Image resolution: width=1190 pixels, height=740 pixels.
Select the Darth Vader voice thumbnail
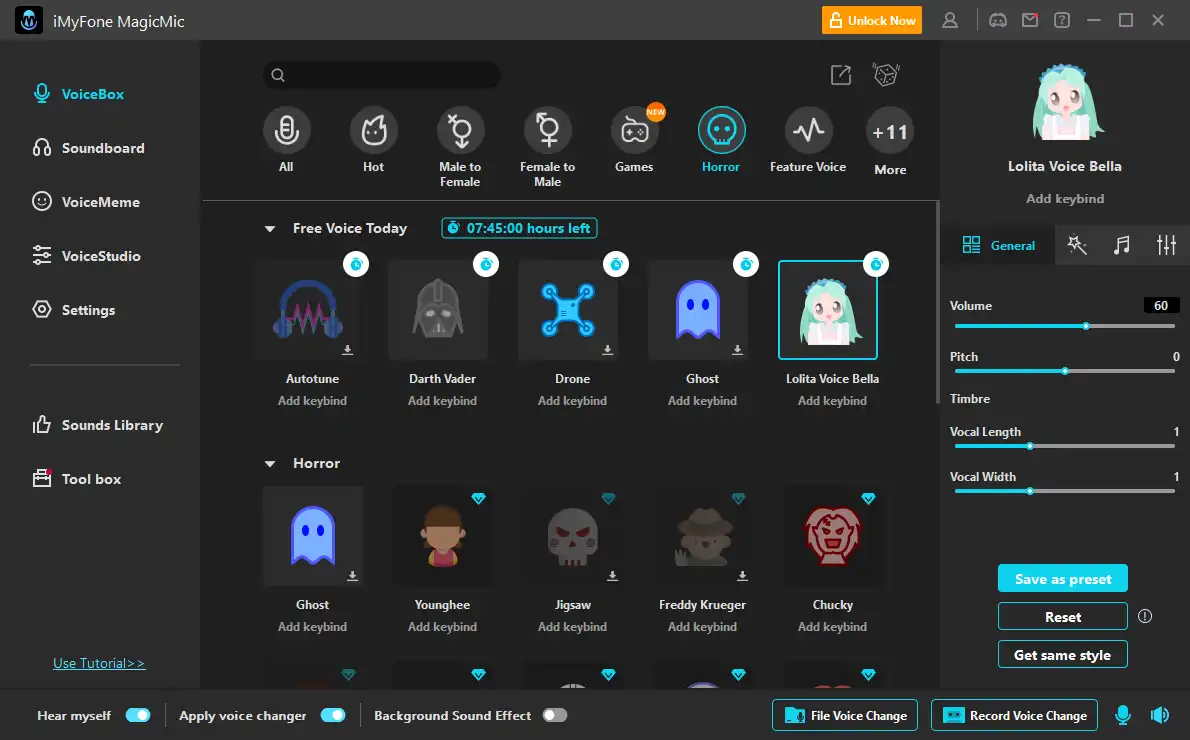coord(437,310)
